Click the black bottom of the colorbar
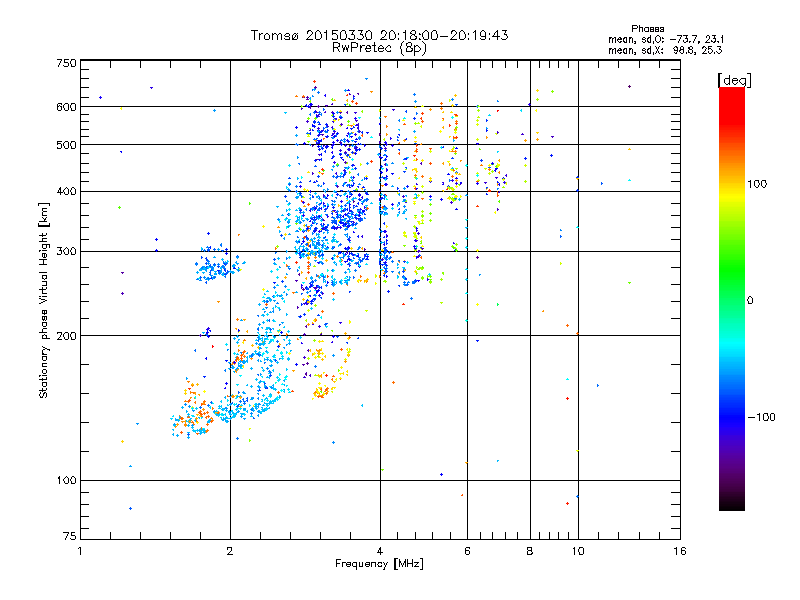Image resolution: width=800 pixels, height=600 pixels. click(732, 503)
